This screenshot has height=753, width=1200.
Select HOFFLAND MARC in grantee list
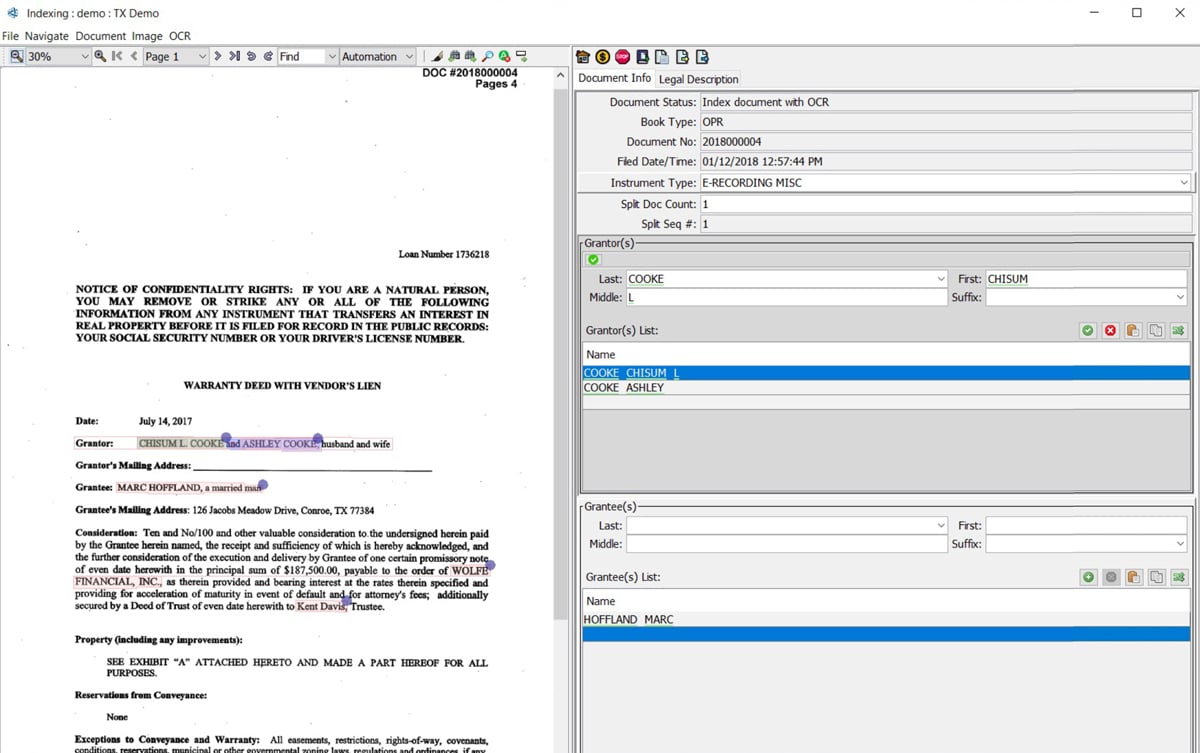click(886, 620)
